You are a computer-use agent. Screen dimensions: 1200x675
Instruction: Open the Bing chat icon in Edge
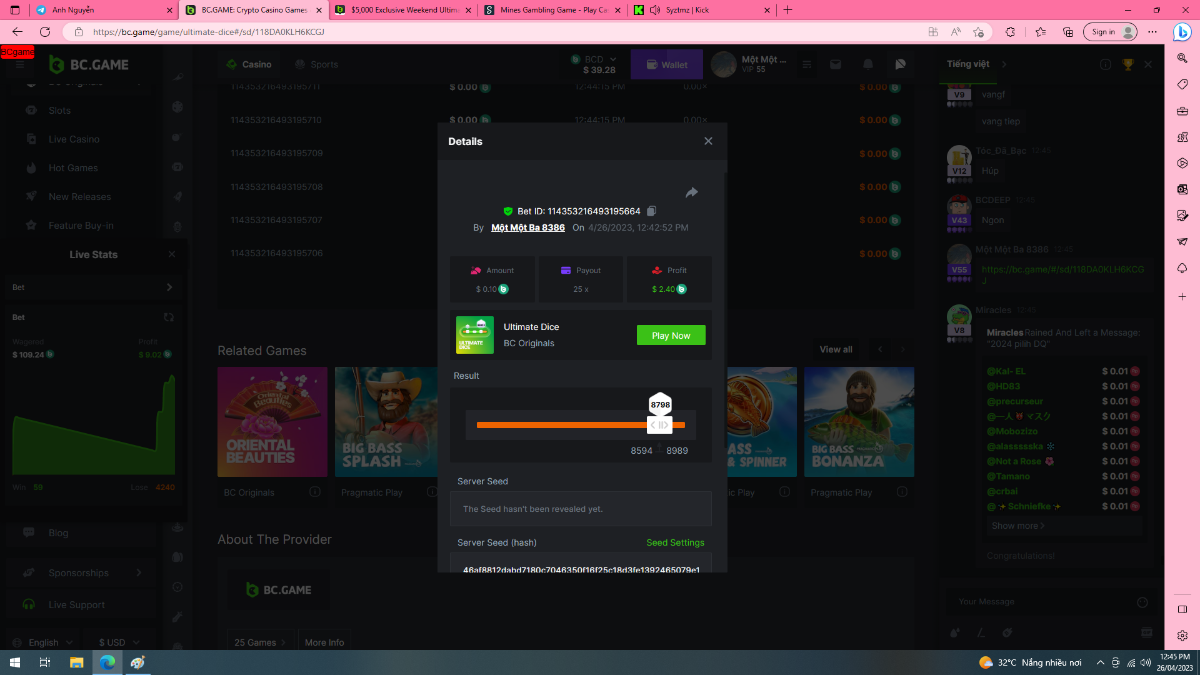pos(1181,32)
